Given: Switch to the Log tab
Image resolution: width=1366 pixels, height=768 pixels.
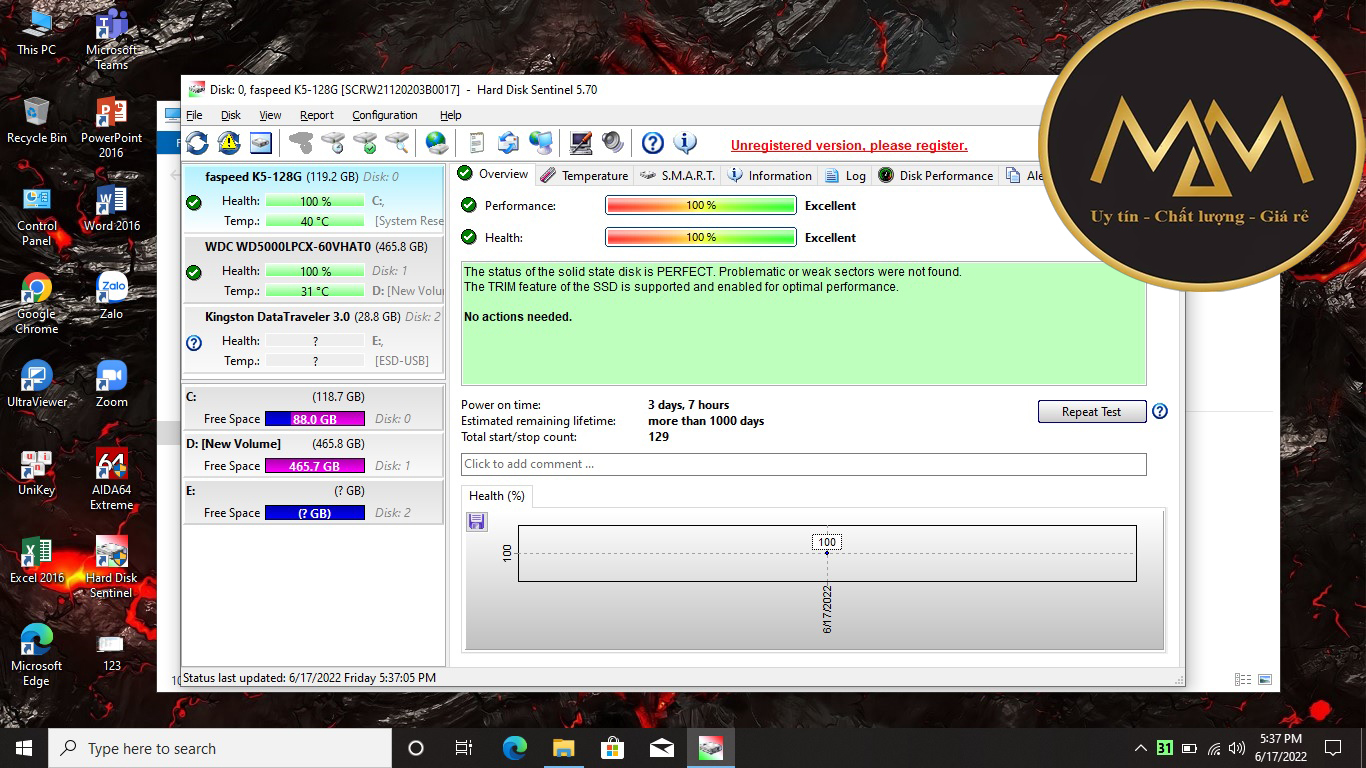Looking at the screenshot, I should tap(845, 175).
